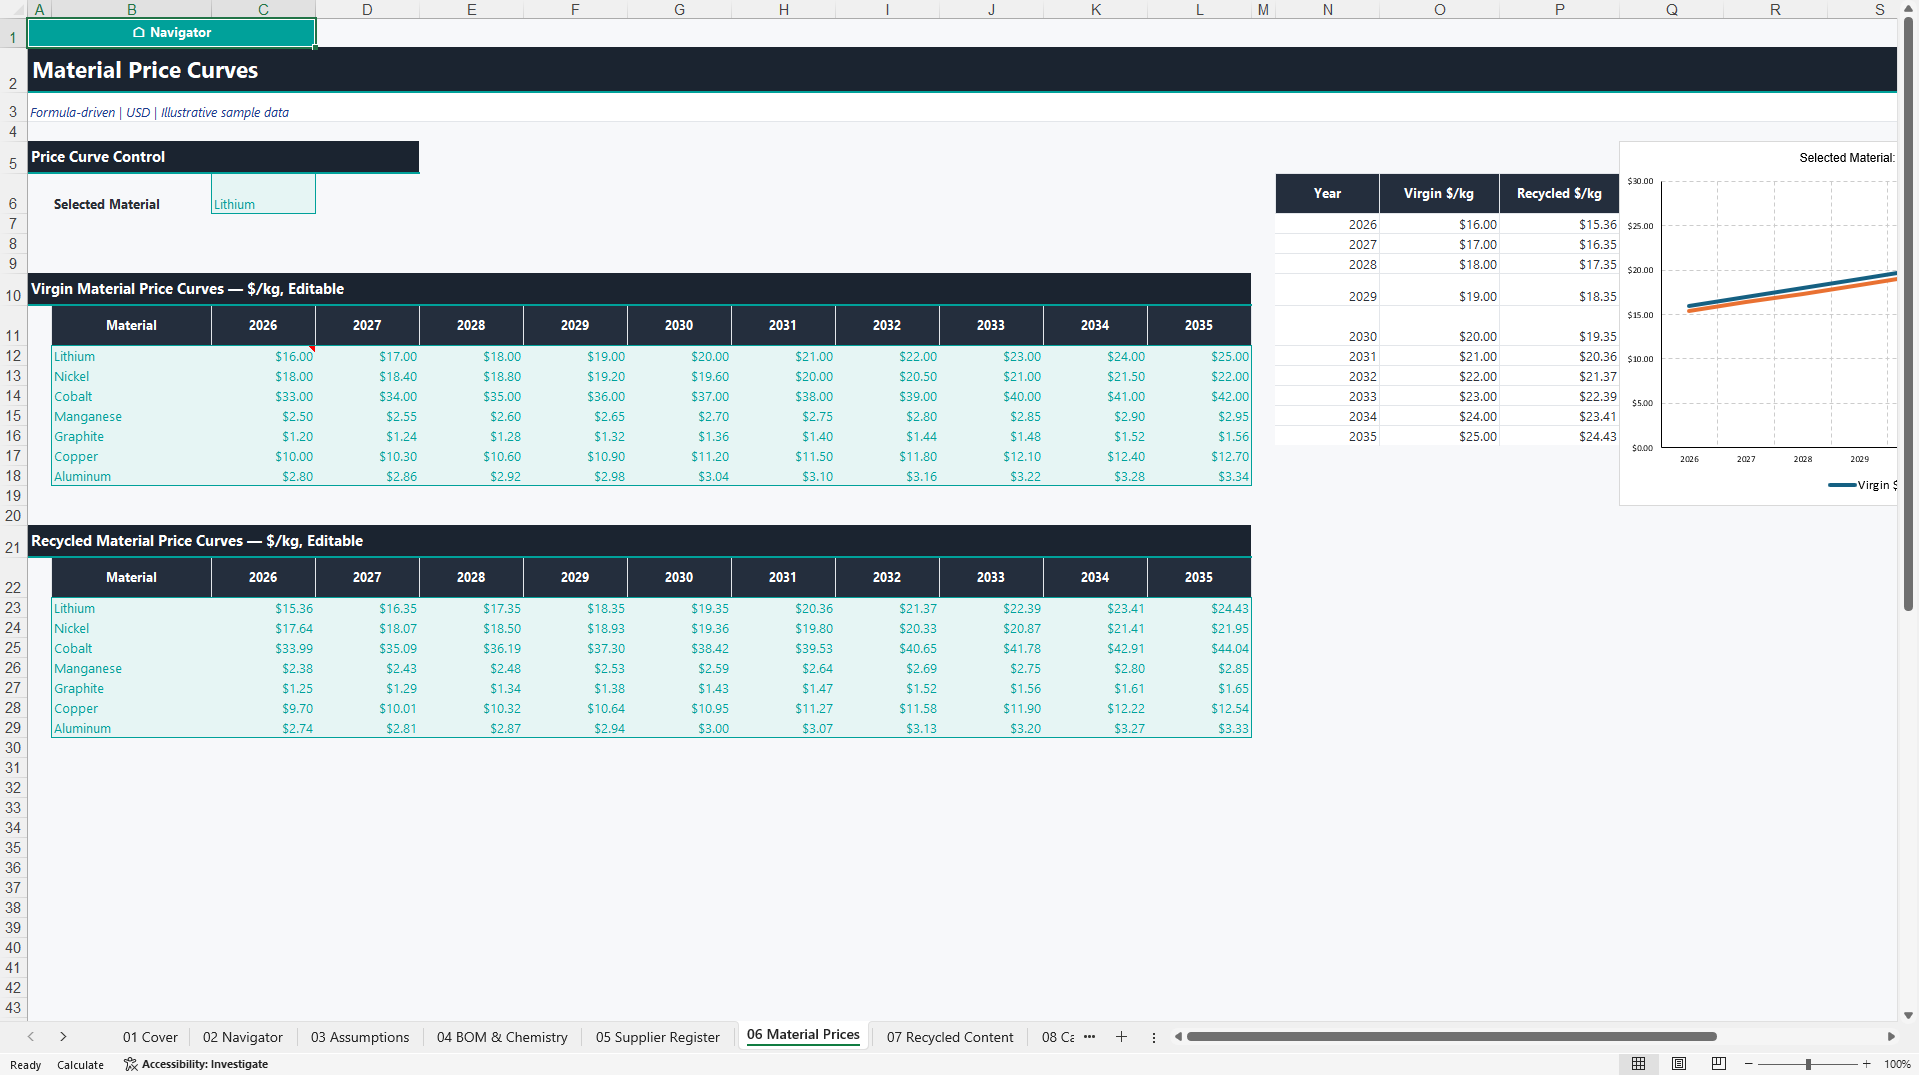Viewport: 1919px width, 1075px height.
Task: Click the Virgin legend entry in chart
Action: coord(1862,485)
